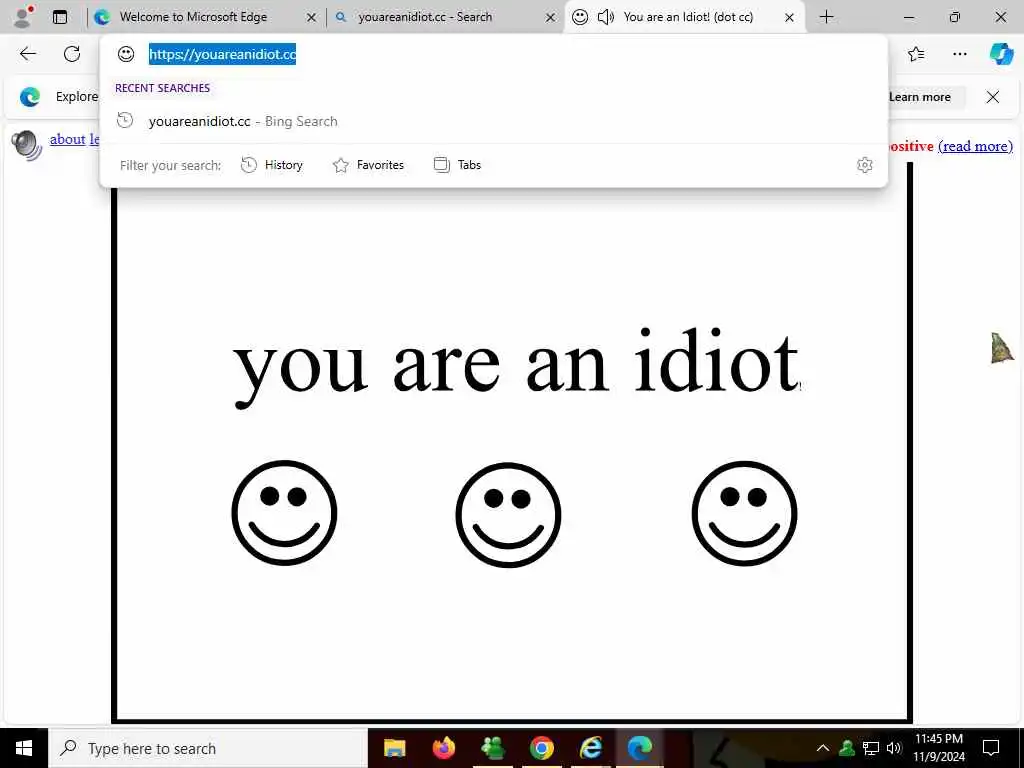
Task: Open the Edge profile icon
Action: (x=23, y=16)
